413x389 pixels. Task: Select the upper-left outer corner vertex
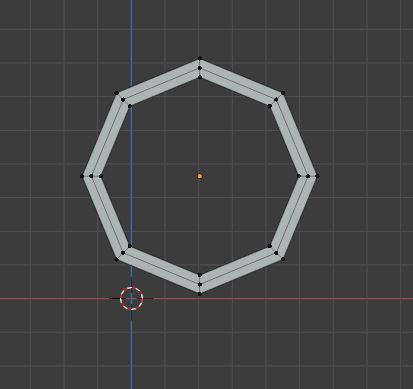(x=116, y=93)
